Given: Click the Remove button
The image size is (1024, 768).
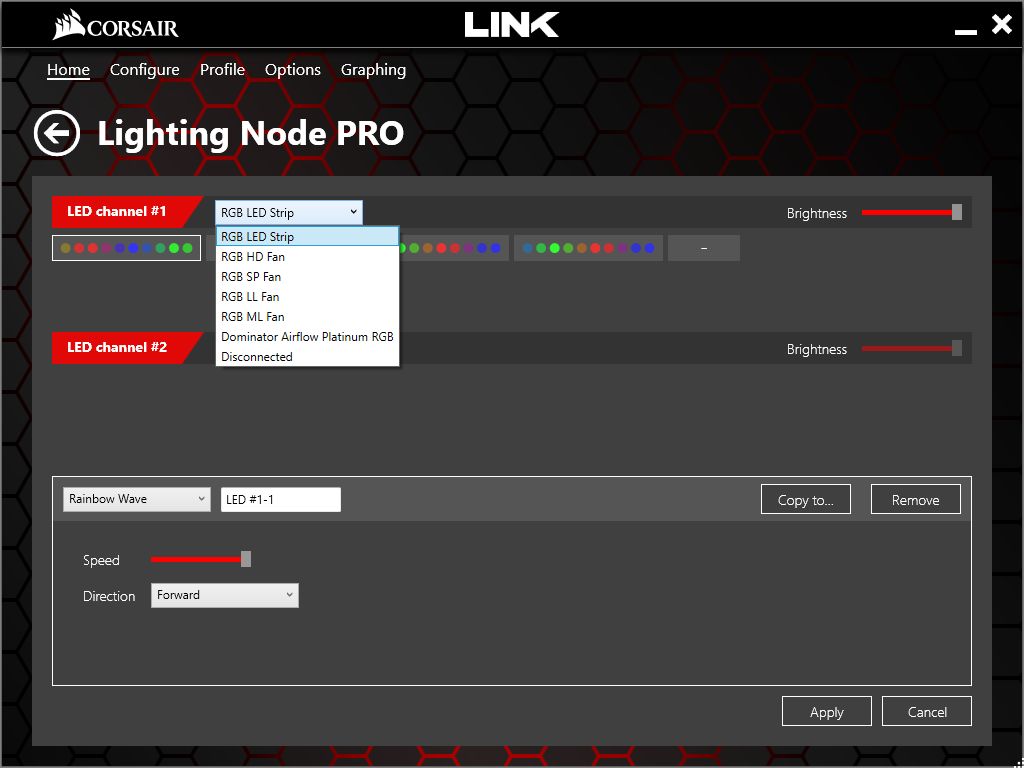Looking at the screenshot, I should click(916, 500).
